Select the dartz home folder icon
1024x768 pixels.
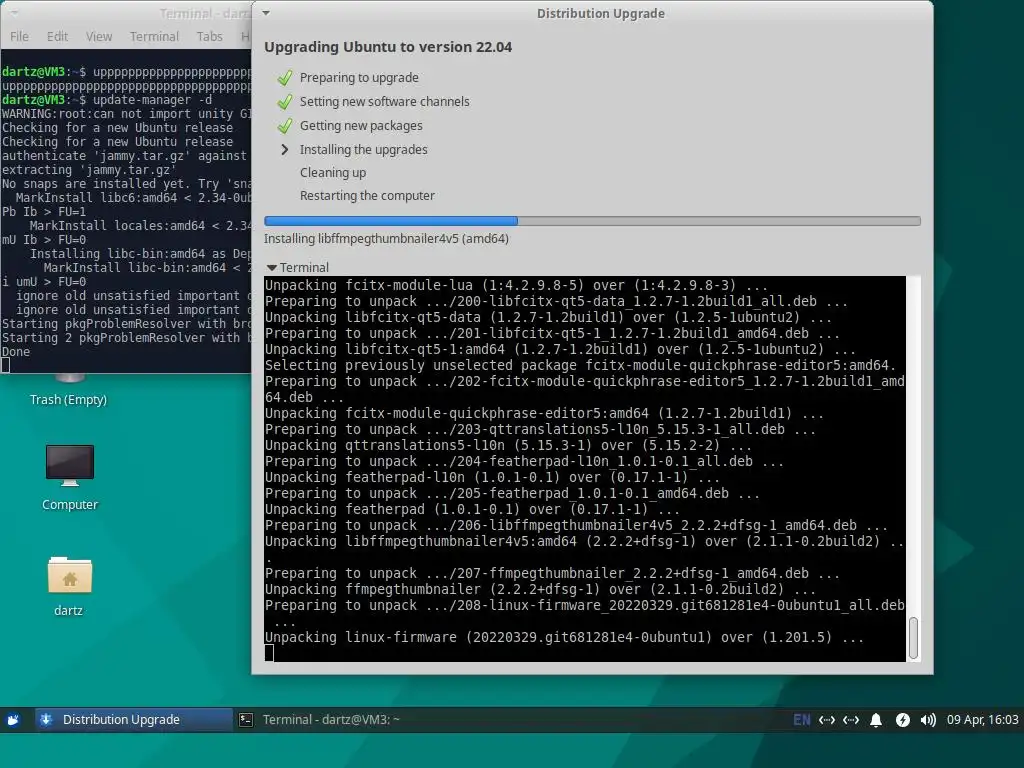coord(69,575)
